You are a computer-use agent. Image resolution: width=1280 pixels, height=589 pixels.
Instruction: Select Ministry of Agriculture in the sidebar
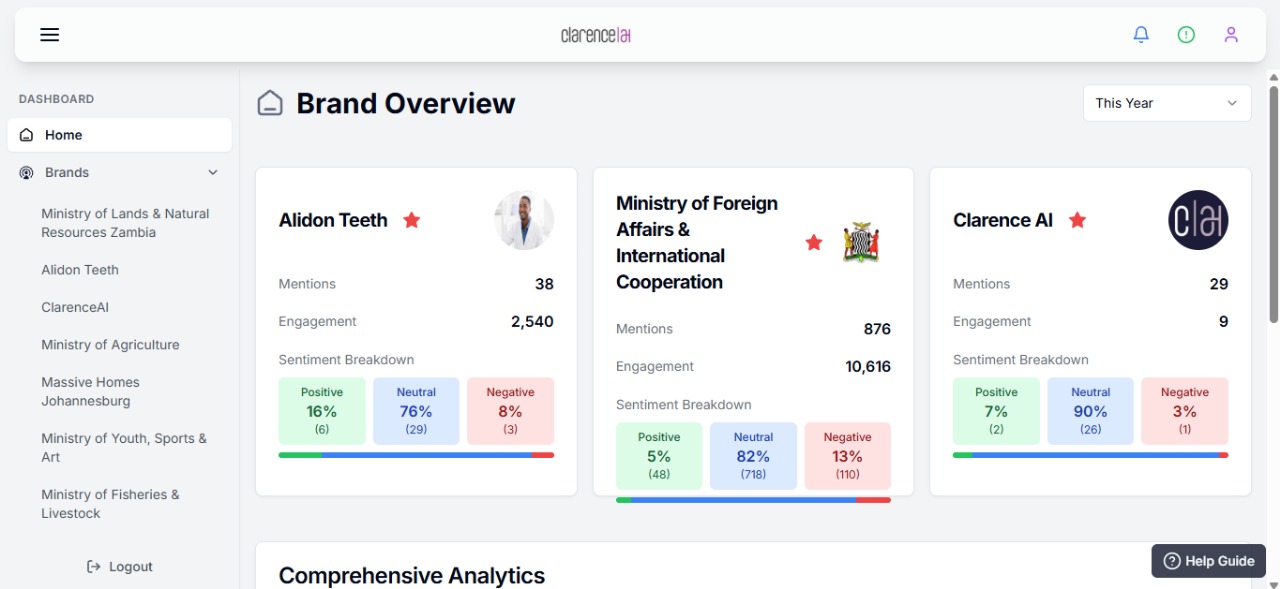[x=110, y=344]
